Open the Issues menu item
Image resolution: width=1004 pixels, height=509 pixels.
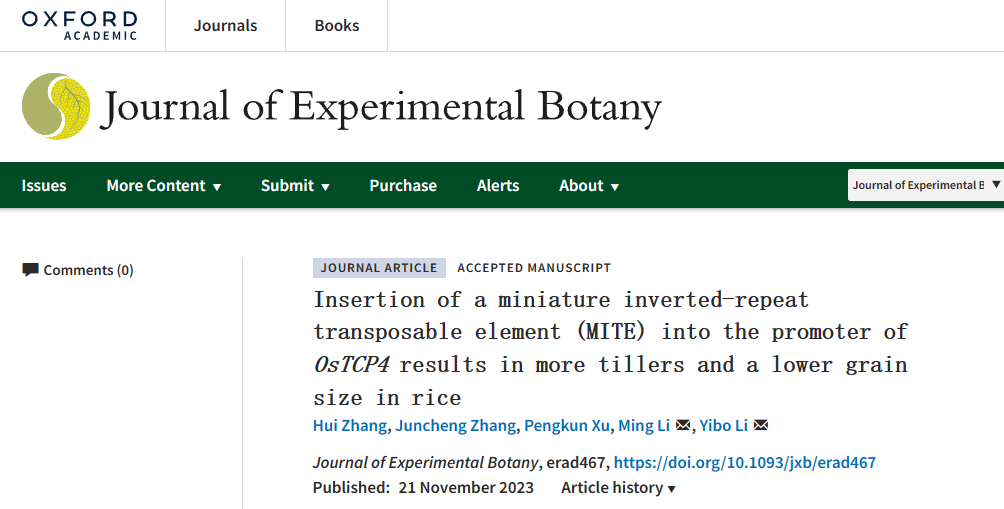tap(44, 186)
